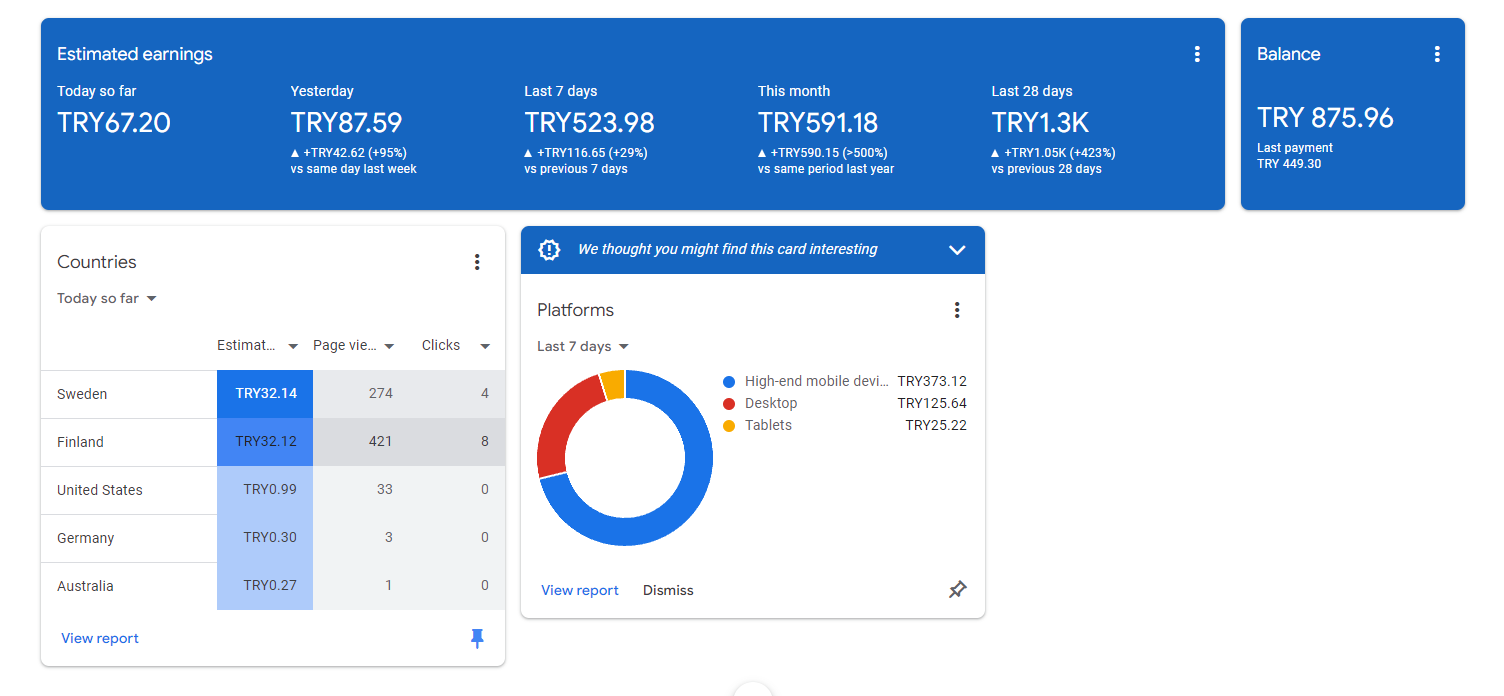Open the Clicks column dropdown
Image resolution: width=1504 pixels, height=696 pixels.
point(456,345)
